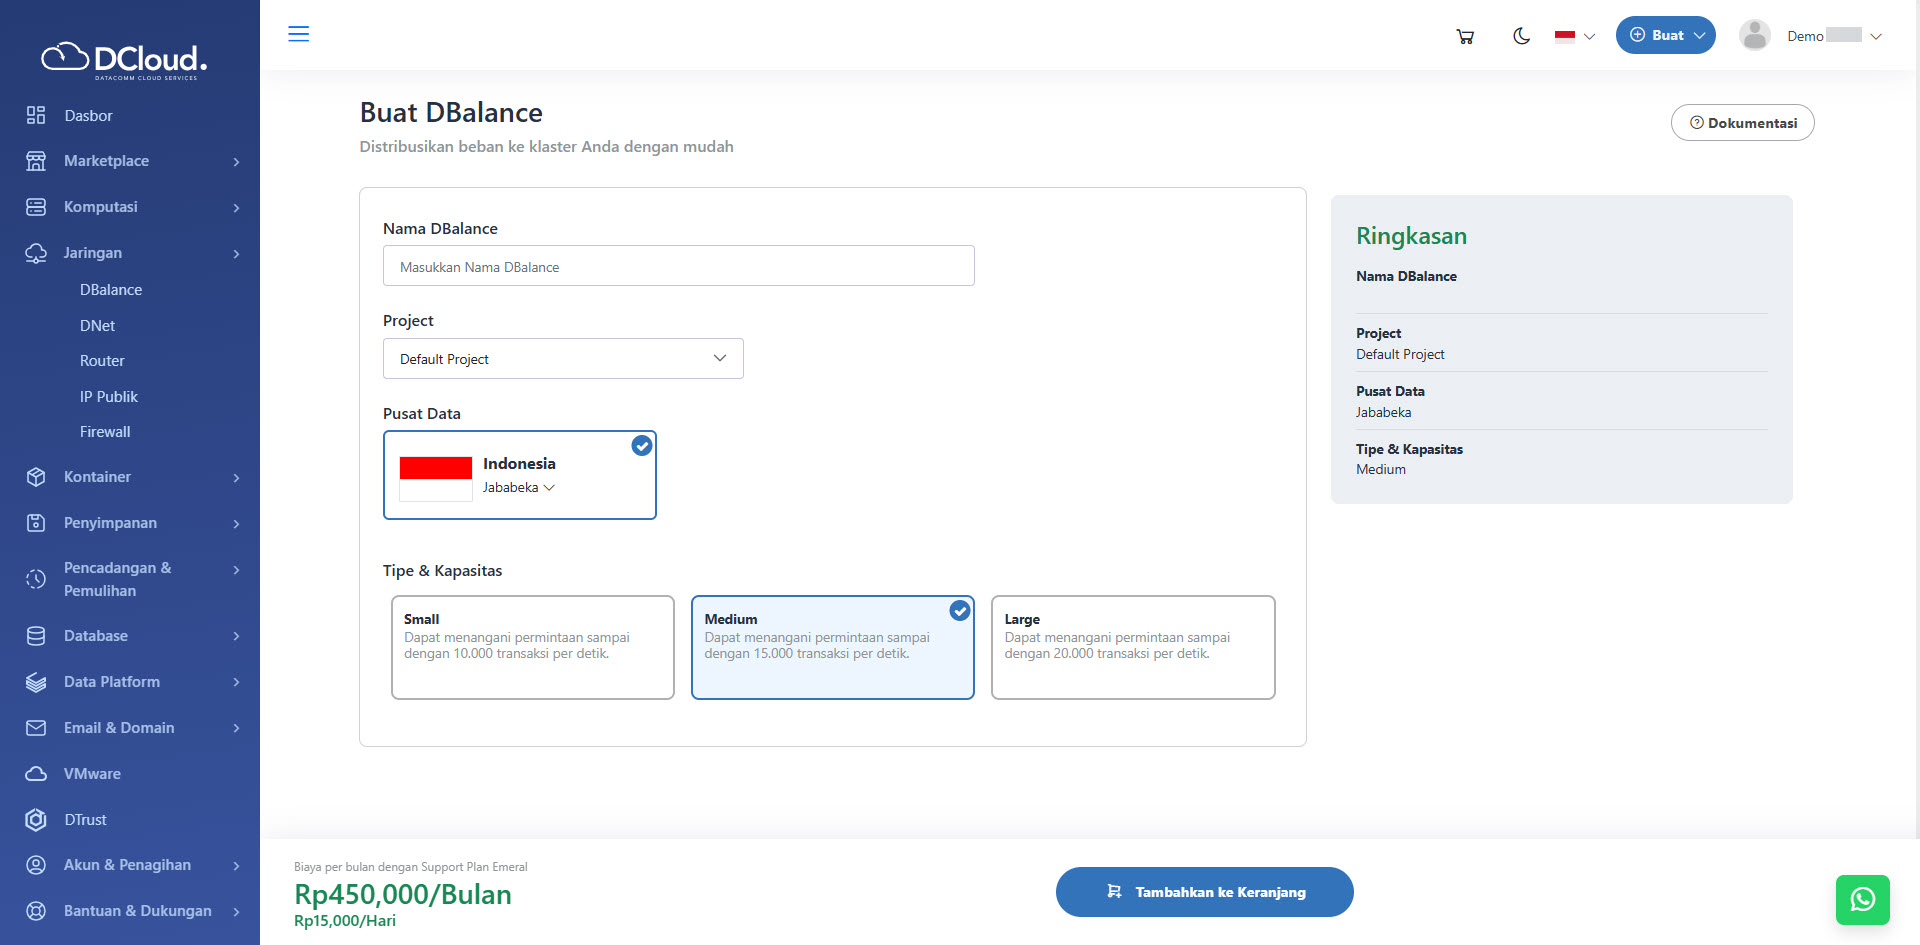Click the hamburger menu icon

click(x=298, y=34)
